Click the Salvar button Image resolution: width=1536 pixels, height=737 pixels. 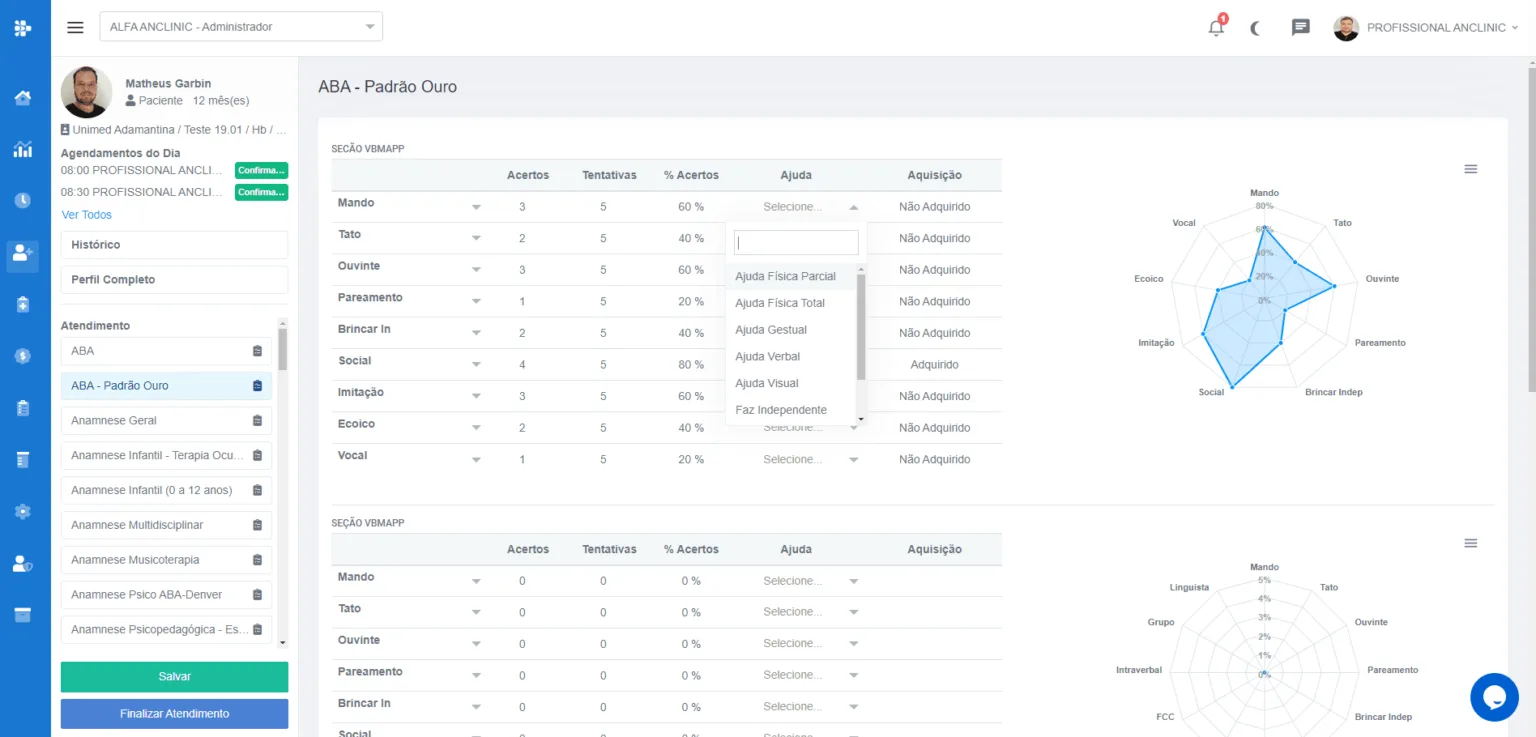click(x=174, y=677)
